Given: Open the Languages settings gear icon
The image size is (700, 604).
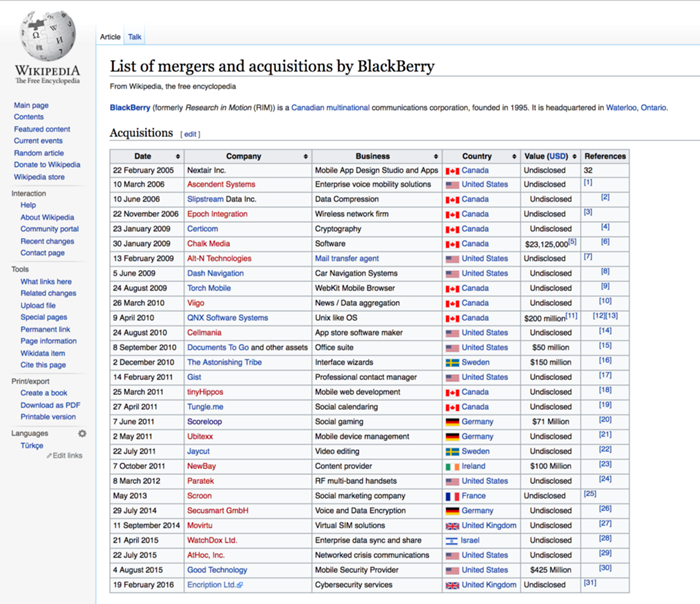Looking at the screenshot, I should (82, 433).
